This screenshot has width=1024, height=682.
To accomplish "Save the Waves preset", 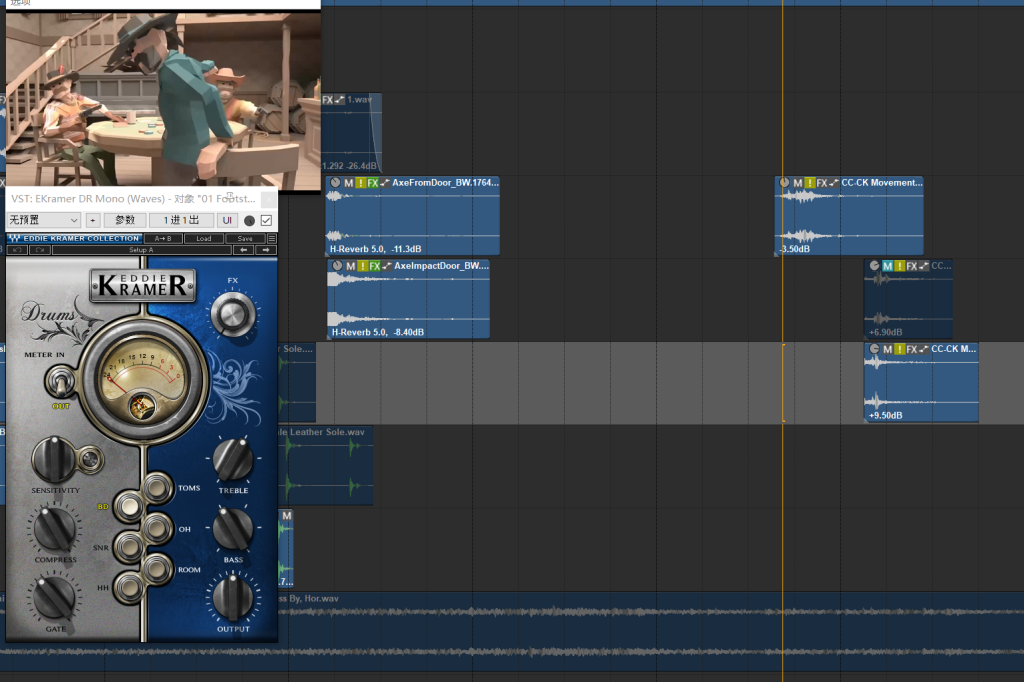I will pos(245,238).
